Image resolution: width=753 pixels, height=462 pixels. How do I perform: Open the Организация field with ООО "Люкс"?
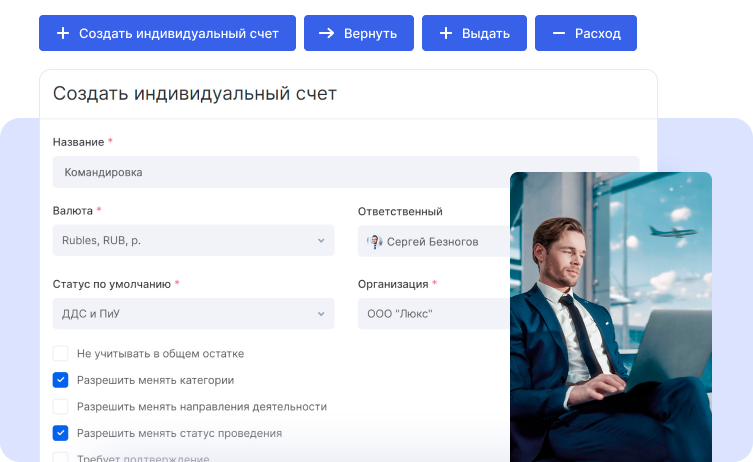[434, 314]
